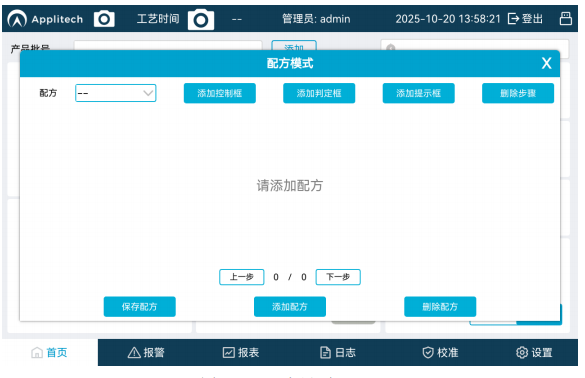Click the 管理员: admin text

(316, 19)
